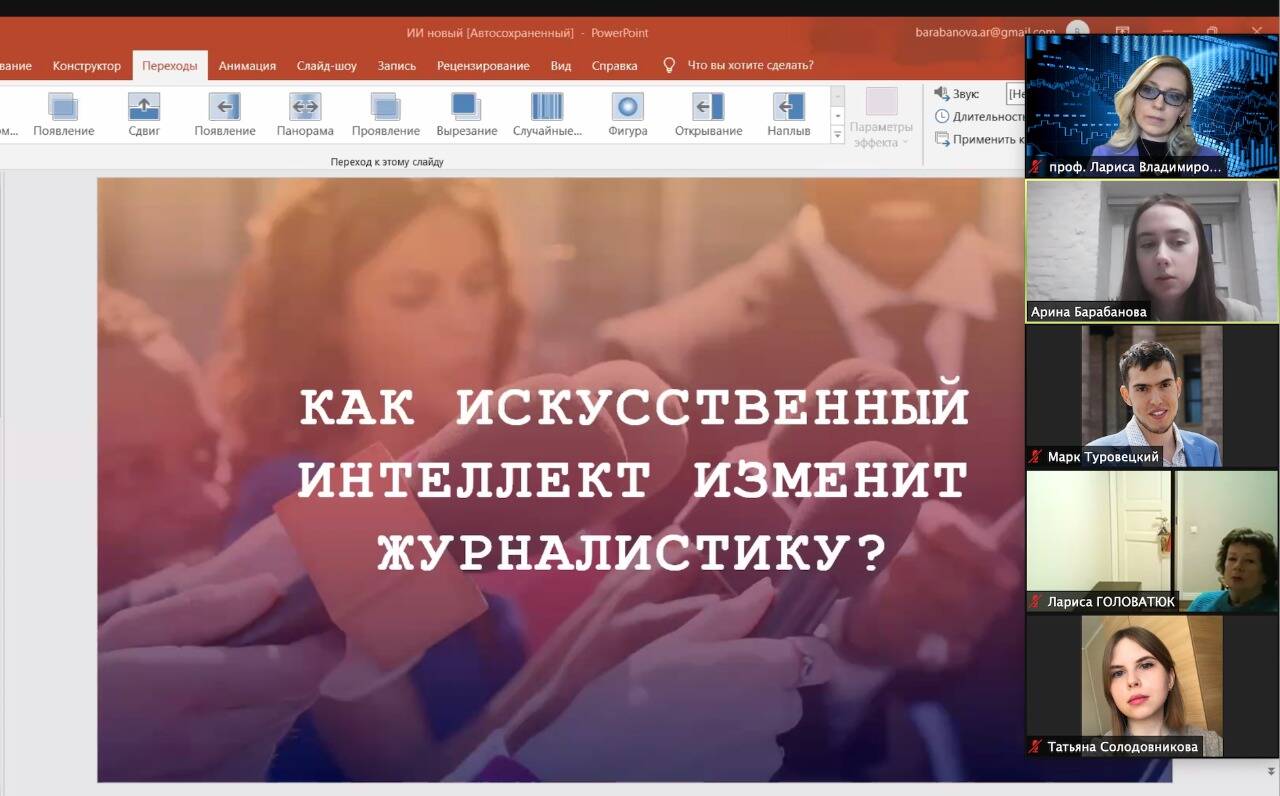Click the muted mic icon for Татьяна Солодовникова
This screenshot has height=796, width=1280.
pos(1036,747)
